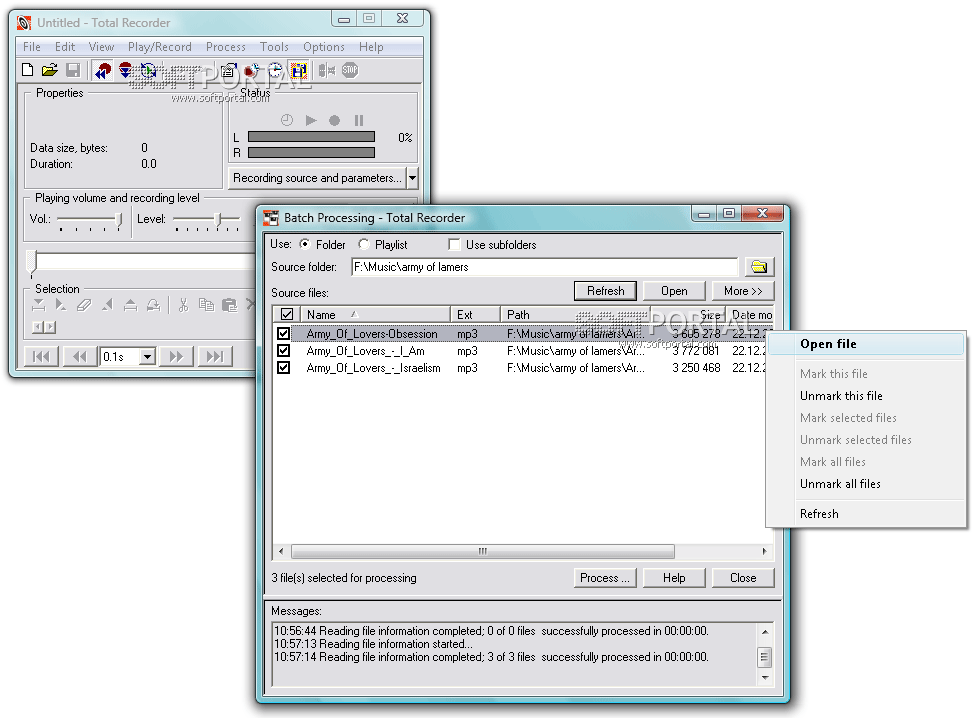Click the Close button in Batch Processing
This screenshot has height=718, width=980.
pyautogui.click(x=743, y=578)
